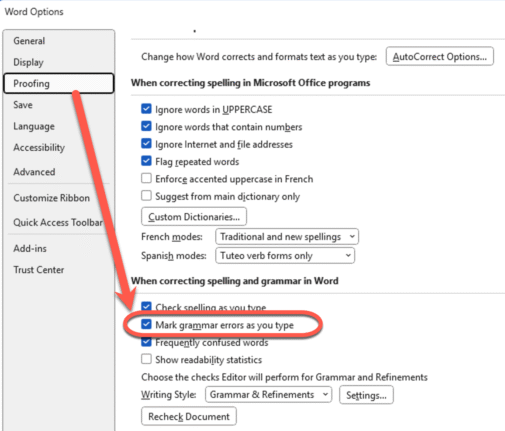Click the Recheck Document button

(x=189, y=416)
